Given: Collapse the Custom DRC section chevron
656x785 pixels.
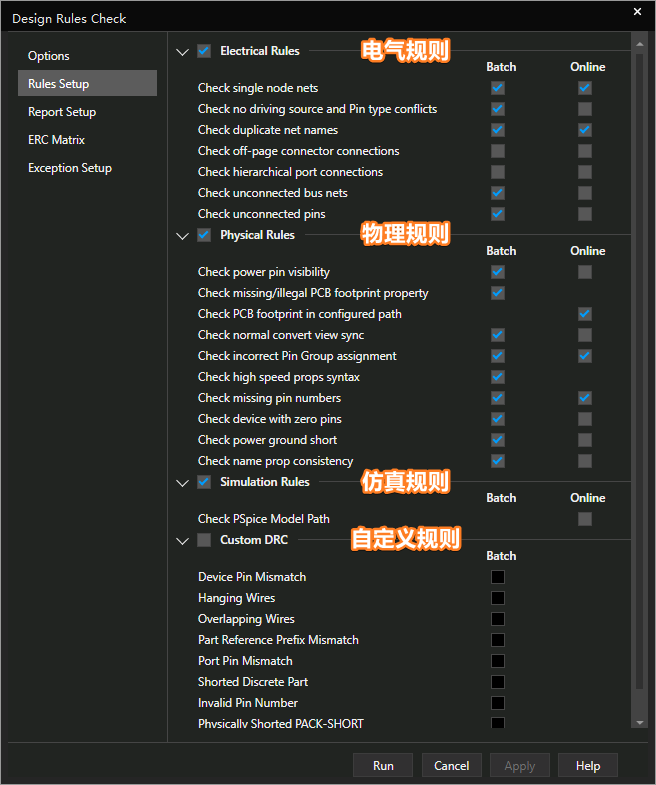Looking at the screenshot, I should point(181,541).
